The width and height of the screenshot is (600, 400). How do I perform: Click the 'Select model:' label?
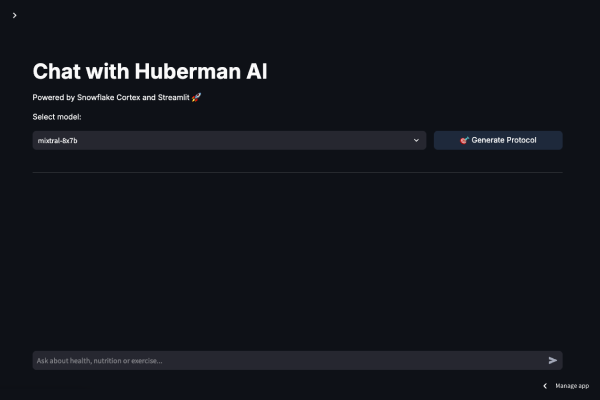(x=57, y=117)
